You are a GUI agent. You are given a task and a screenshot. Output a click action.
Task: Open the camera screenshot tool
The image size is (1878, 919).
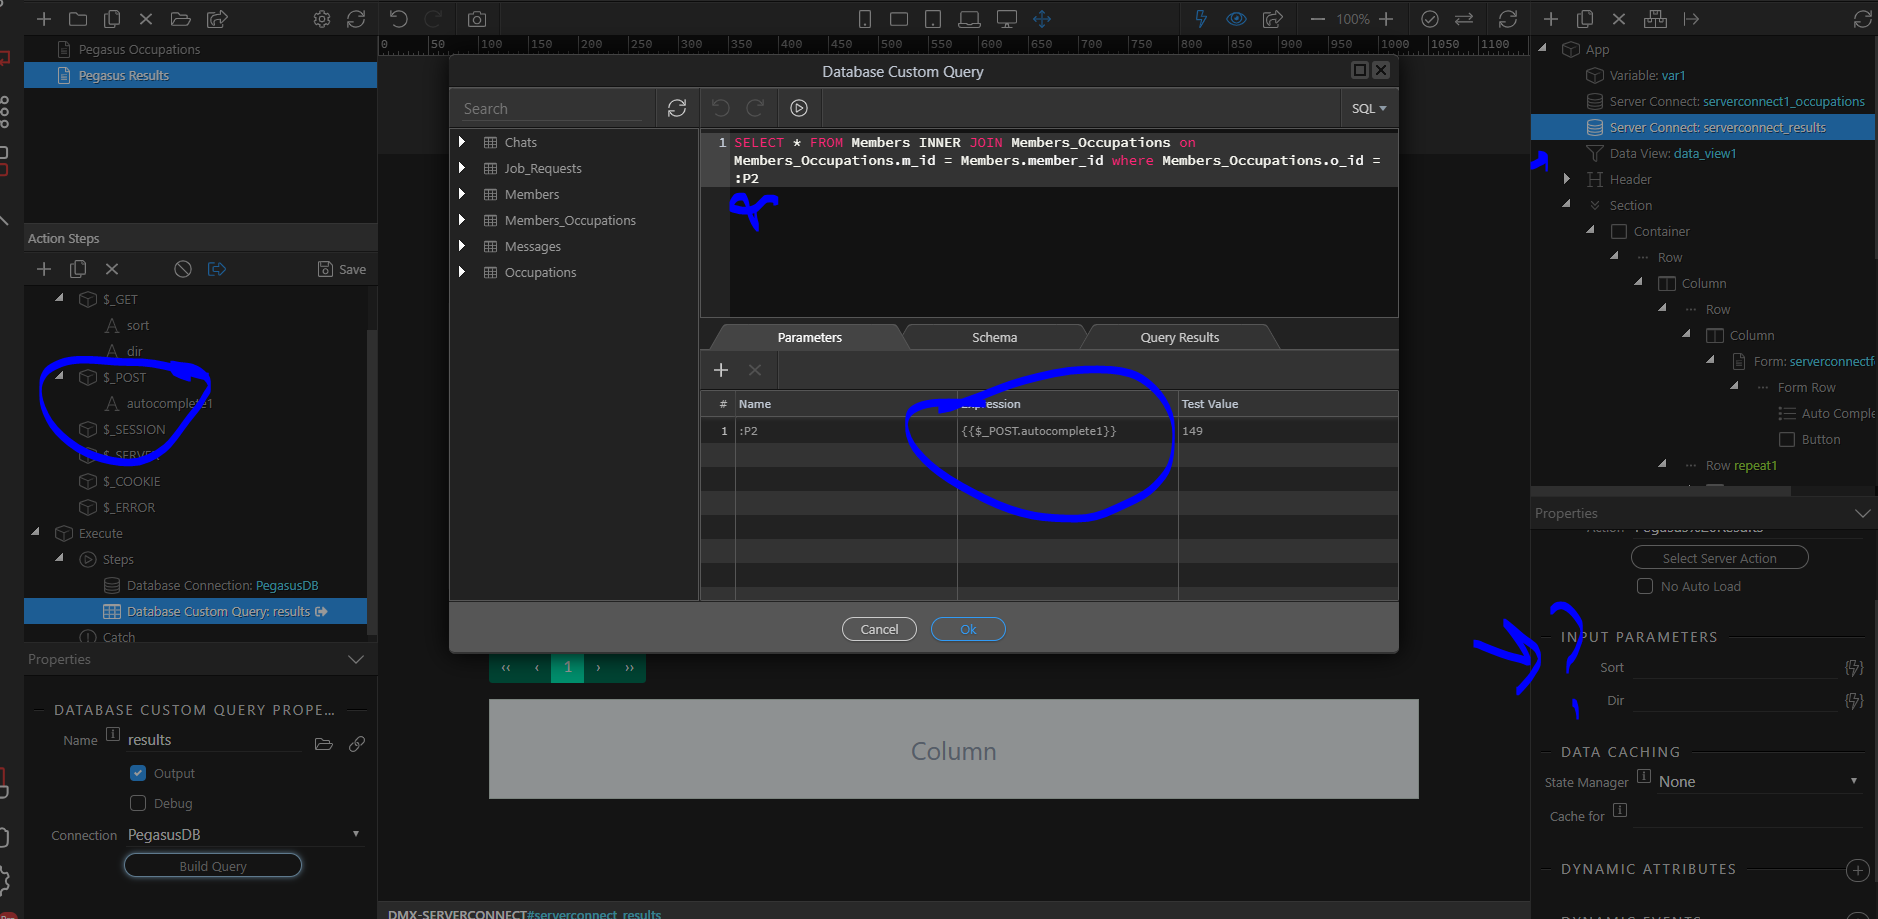point(477,19)
